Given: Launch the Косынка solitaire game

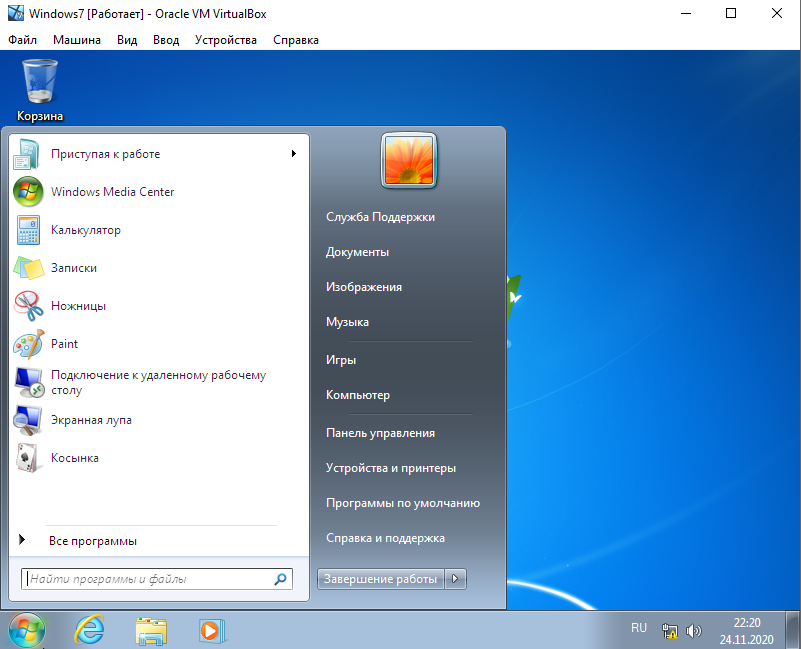Looking at the screenshot, I should pyautogui.click(x=75, y=458).
